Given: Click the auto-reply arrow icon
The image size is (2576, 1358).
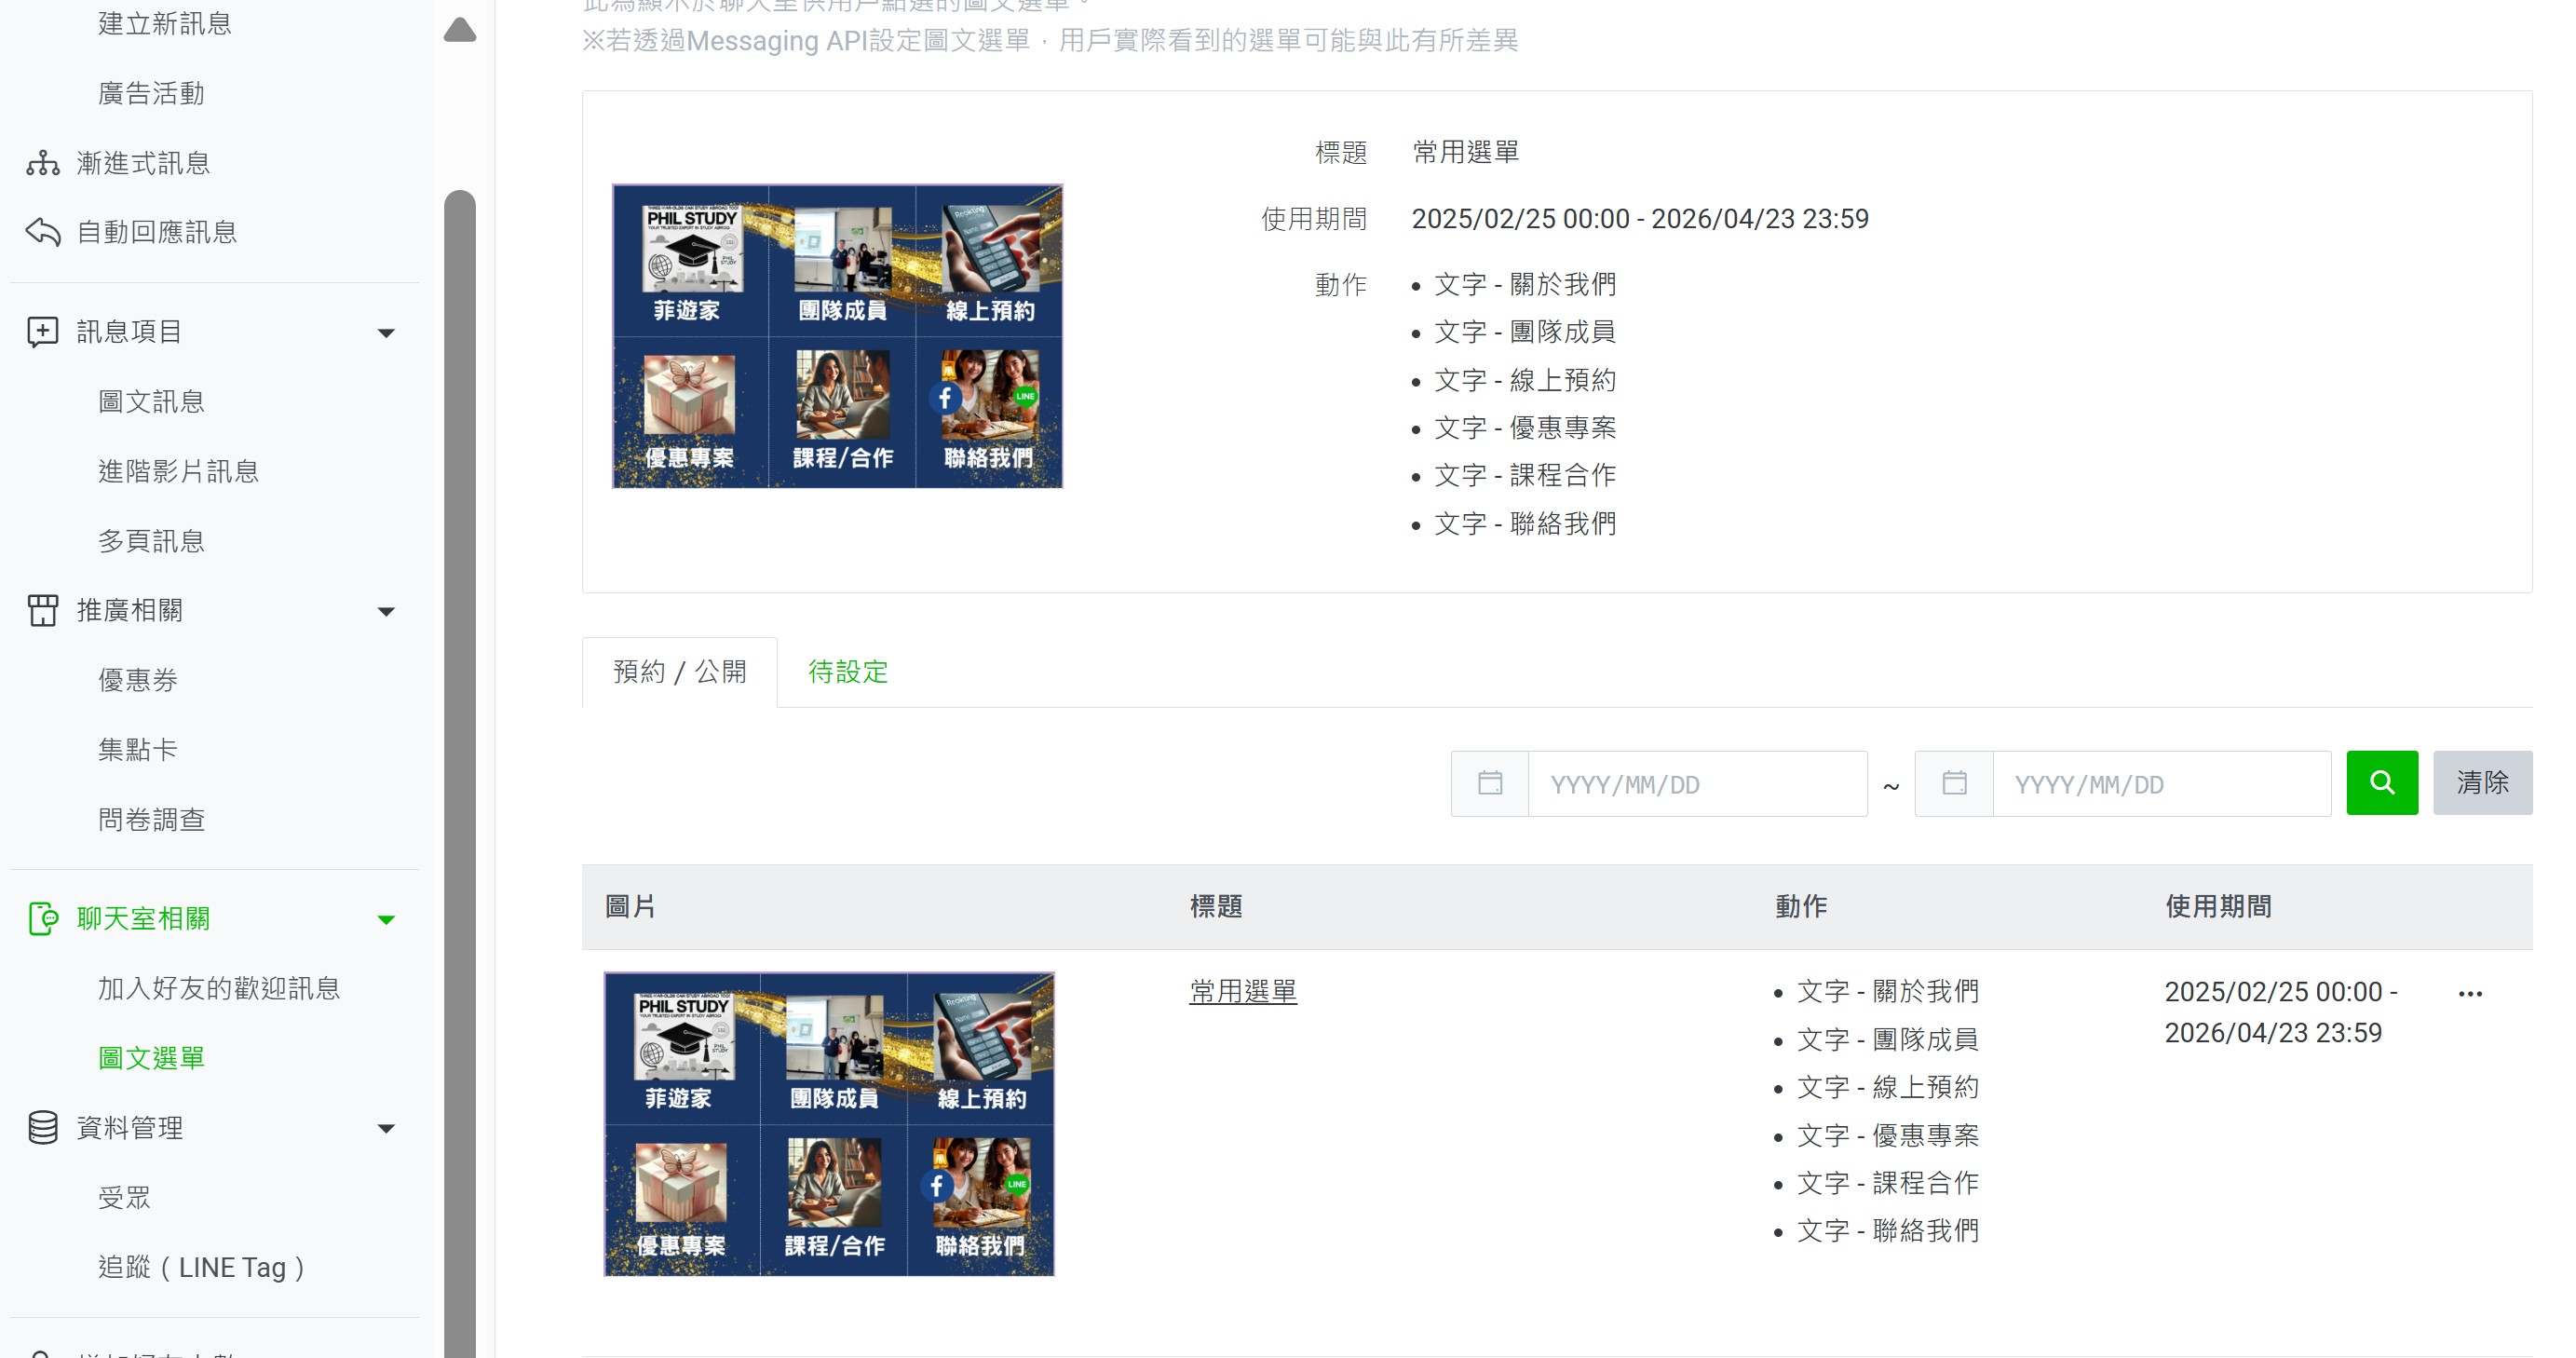Looking at the screenshot, I should coord(43,232).
